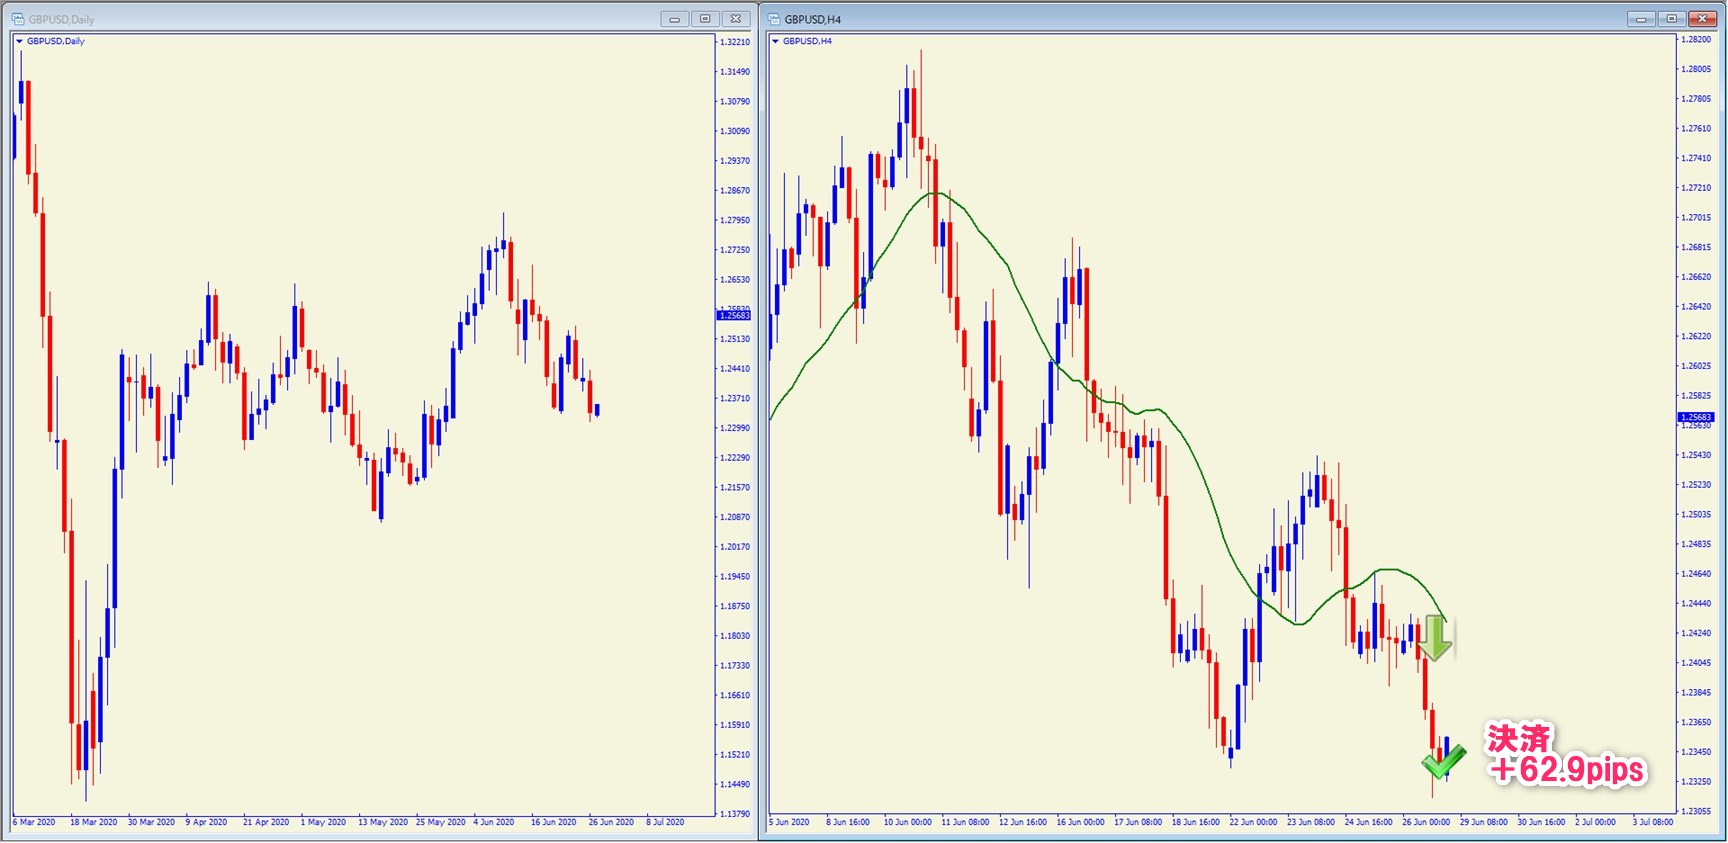1728x843 pixels.
Task: Click the 1.28200 price label on H4 axis
Action: click(x=1696, y=40)
